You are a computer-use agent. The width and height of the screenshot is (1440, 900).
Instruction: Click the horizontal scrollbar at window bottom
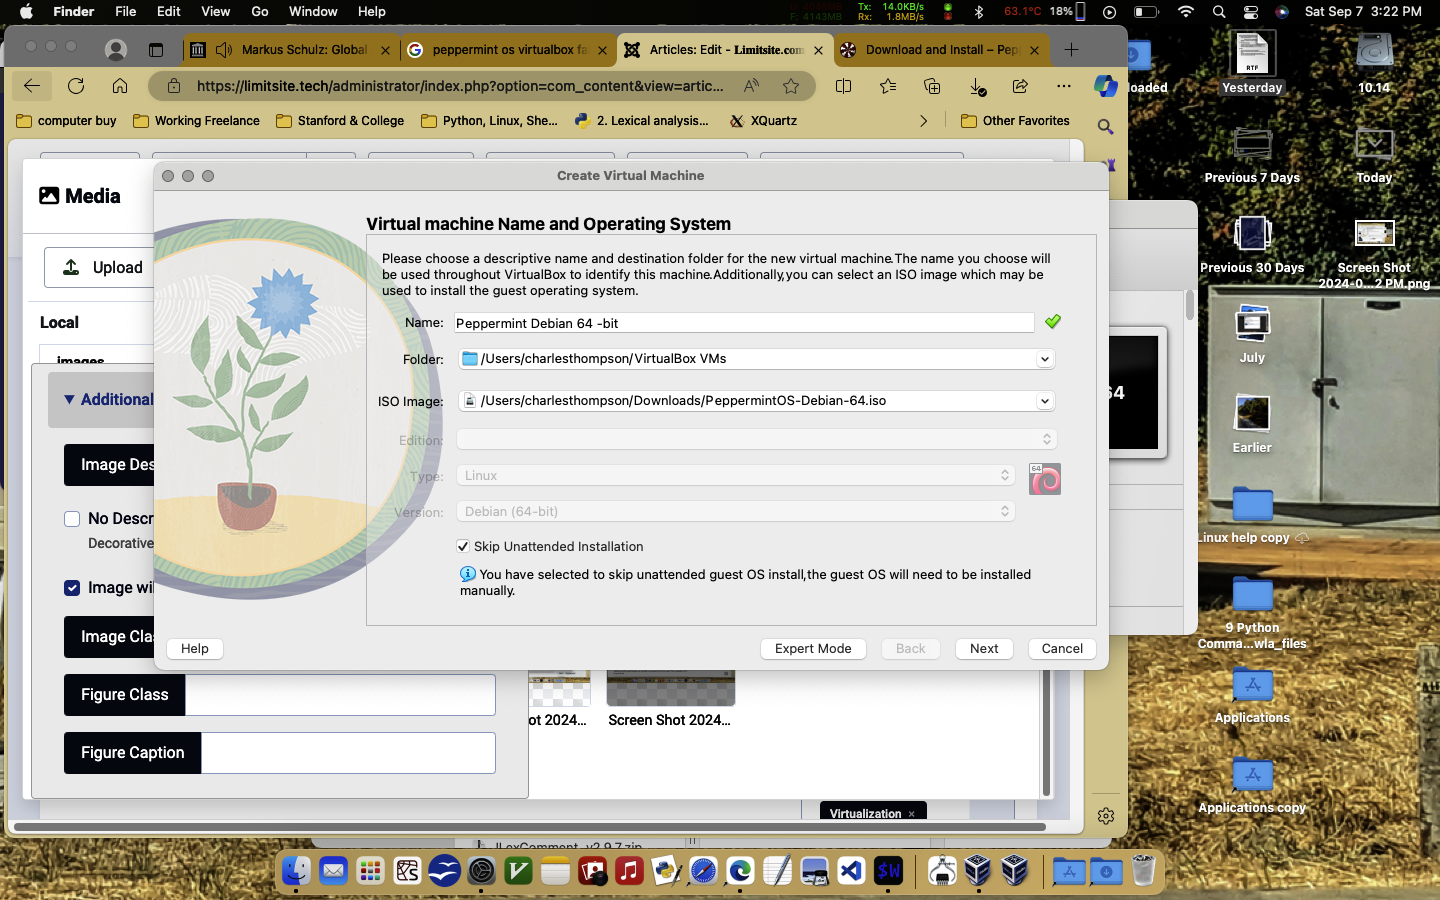click(529, 827)
